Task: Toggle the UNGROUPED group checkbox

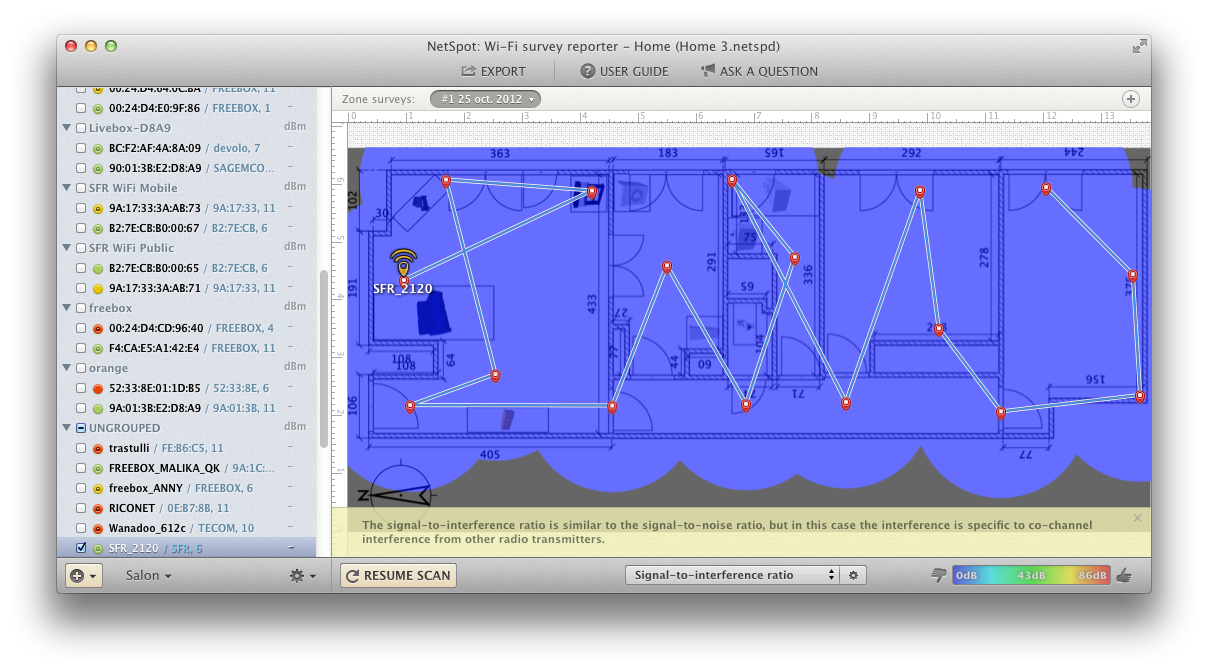Action: pyautogui.click(x=81, y=428)
